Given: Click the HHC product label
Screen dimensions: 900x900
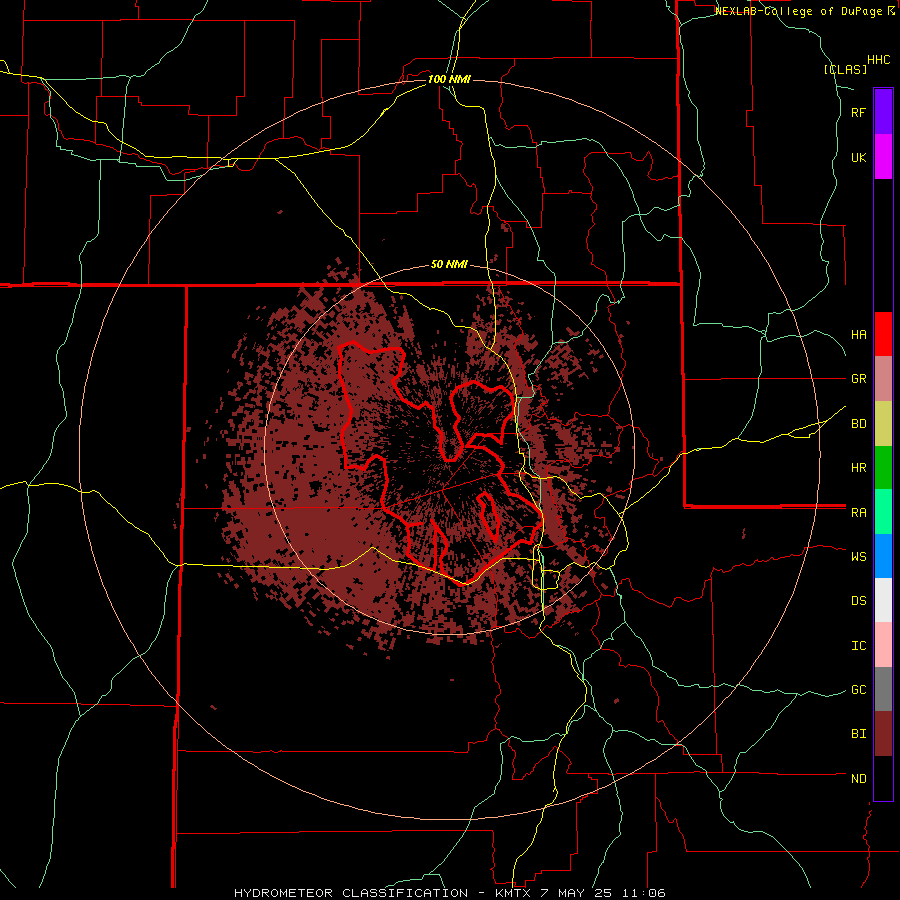Looking at the screenshot, I should [x=878, y=60].
